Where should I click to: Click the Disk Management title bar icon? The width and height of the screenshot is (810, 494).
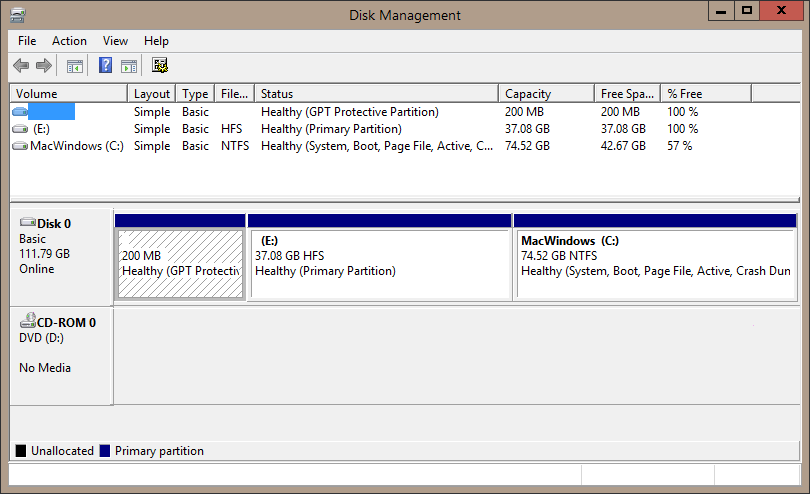point(18,14)
